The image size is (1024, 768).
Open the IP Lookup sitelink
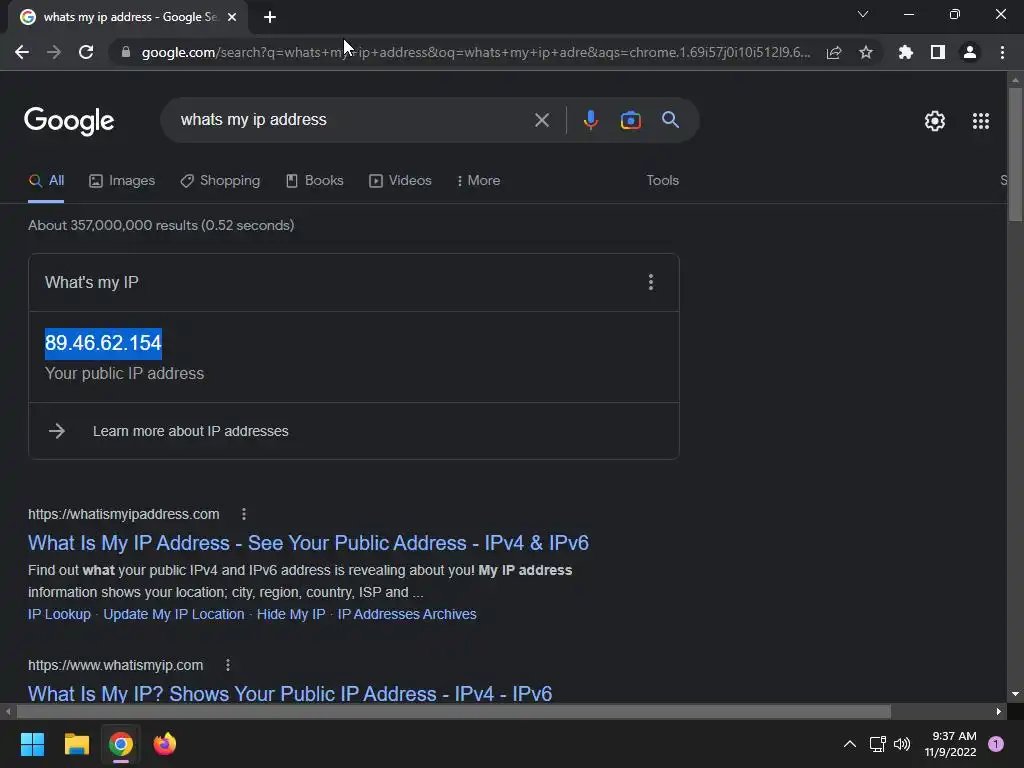pos(59,614)
